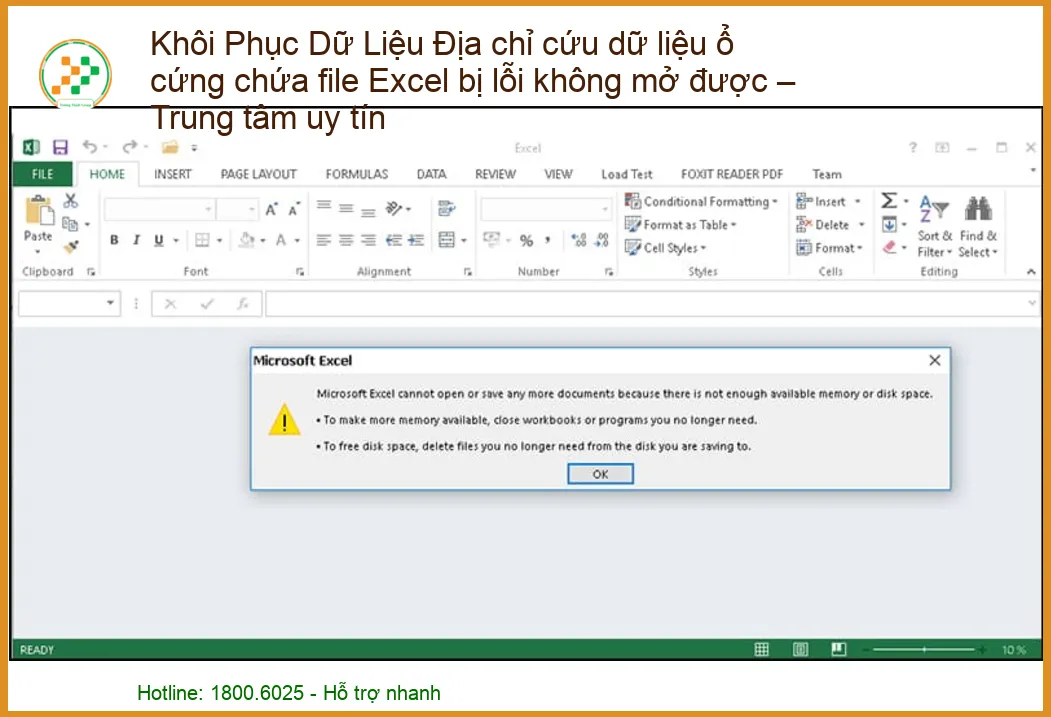Screen dimensions: 1051x717
Task: Open the Sort & Filter menu
Action: (x=934, y=225)
